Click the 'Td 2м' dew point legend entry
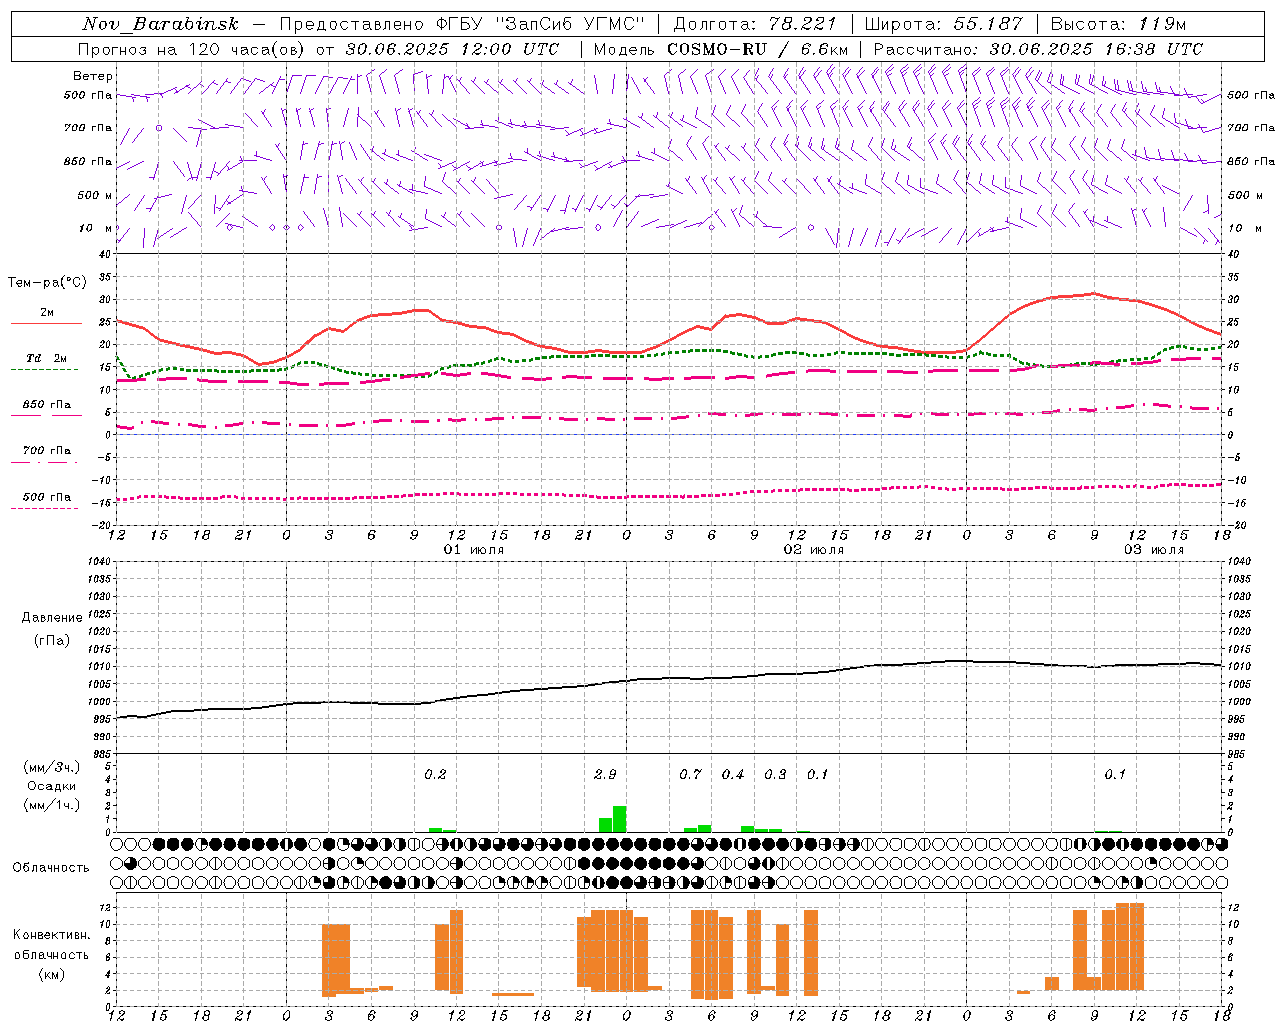This screenshot has height=1024, width=1280. 47,358
